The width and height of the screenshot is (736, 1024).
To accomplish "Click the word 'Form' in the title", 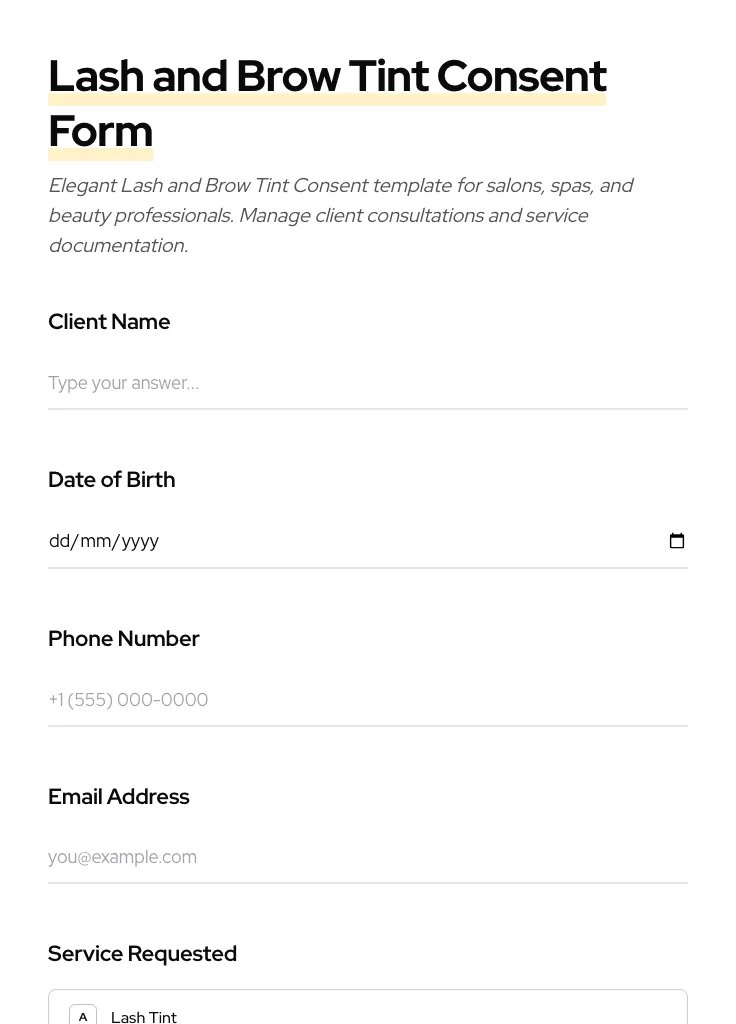I will [100, 131].
